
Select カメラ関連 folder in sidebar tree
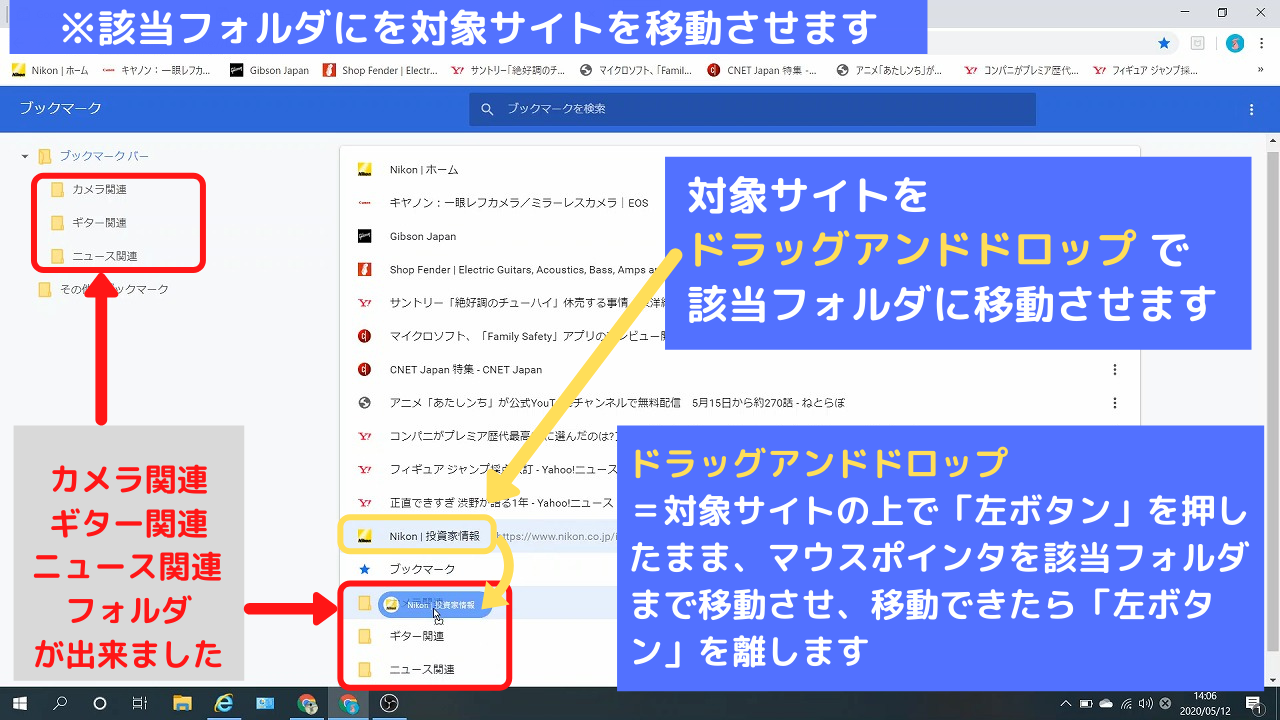pos(98,189)
